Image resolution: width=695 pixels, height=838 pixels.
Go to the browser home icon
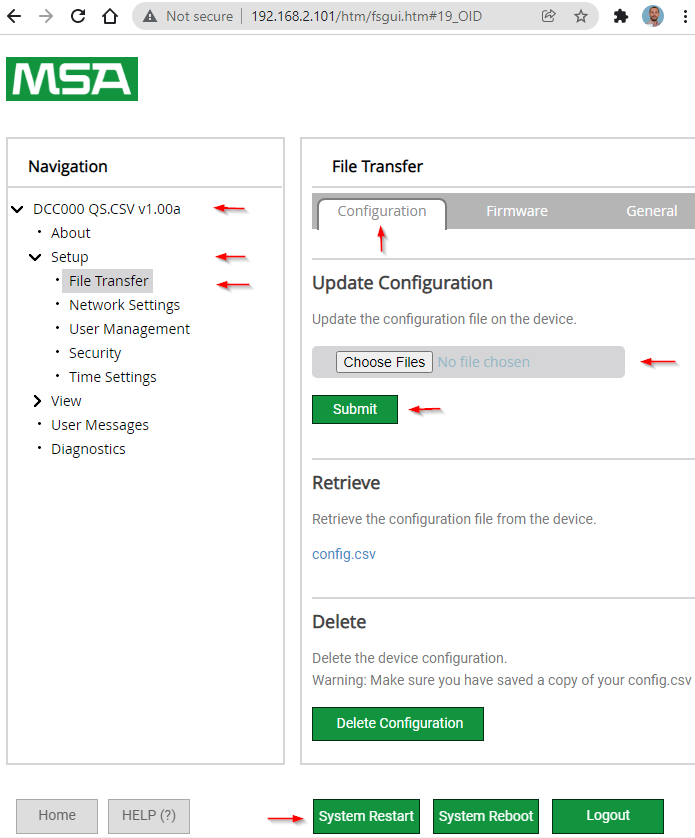pos(110,17)
